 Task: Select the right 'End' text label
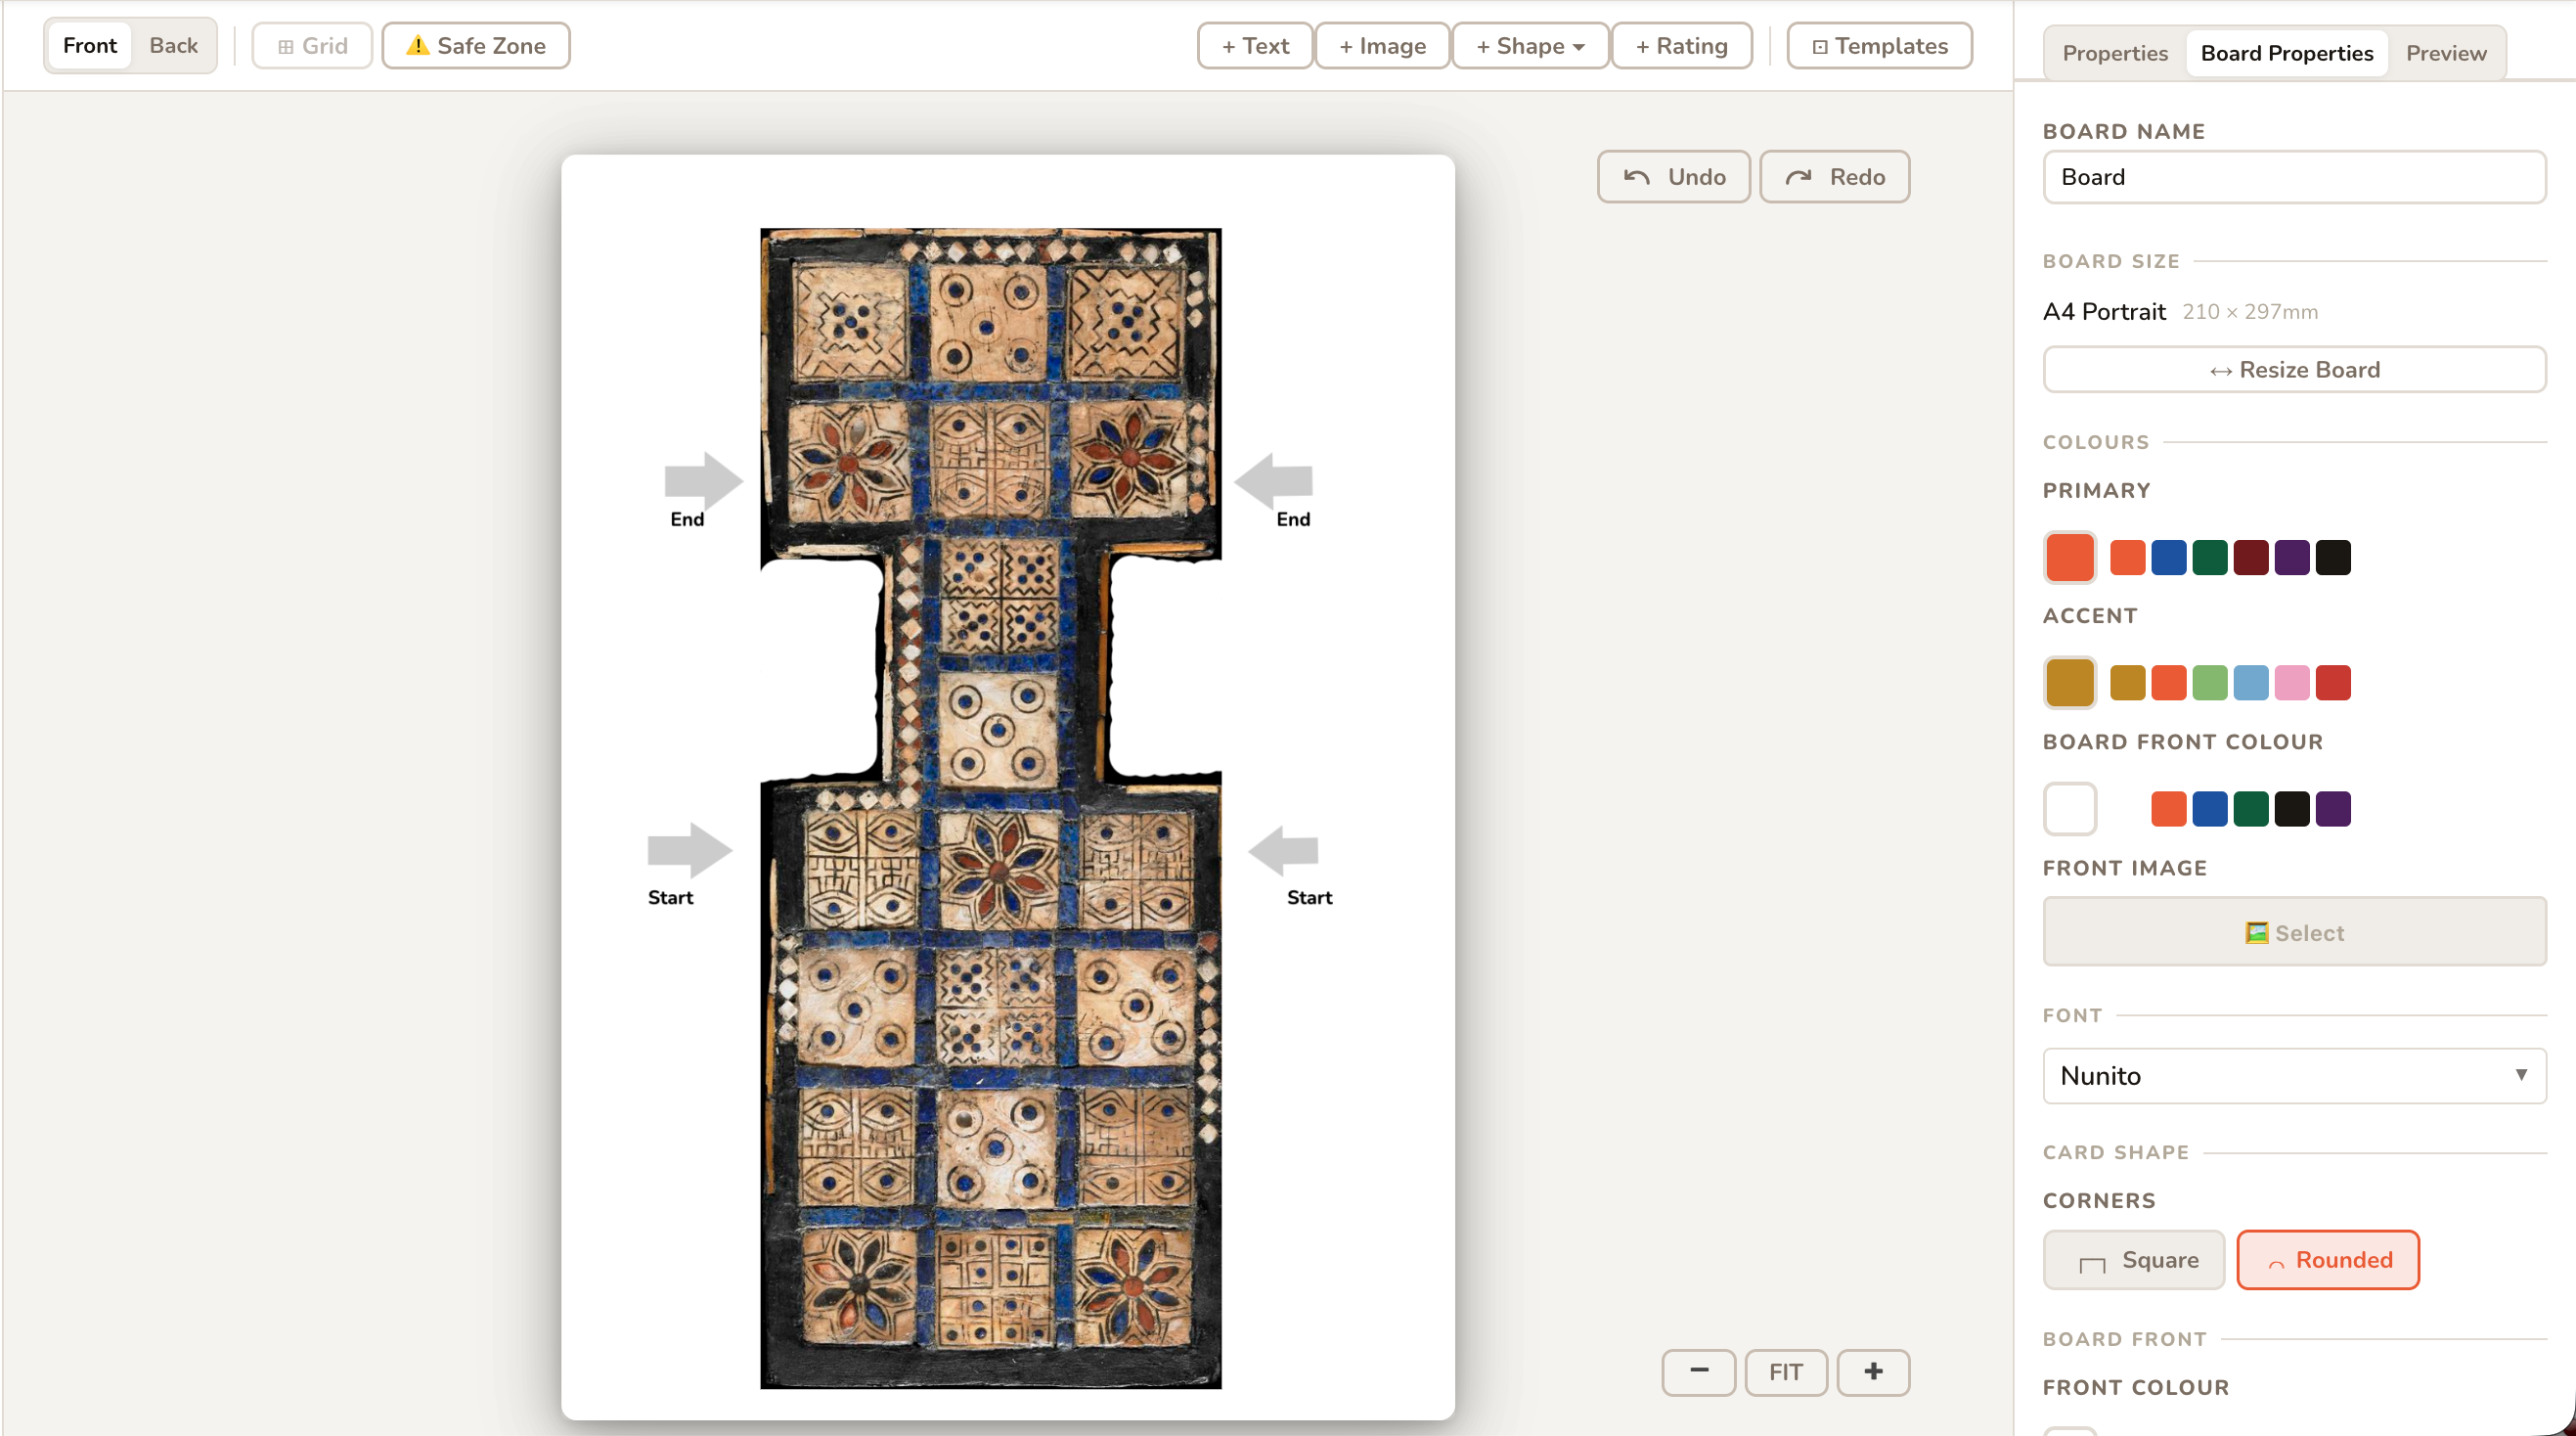tap(1293, 519)
